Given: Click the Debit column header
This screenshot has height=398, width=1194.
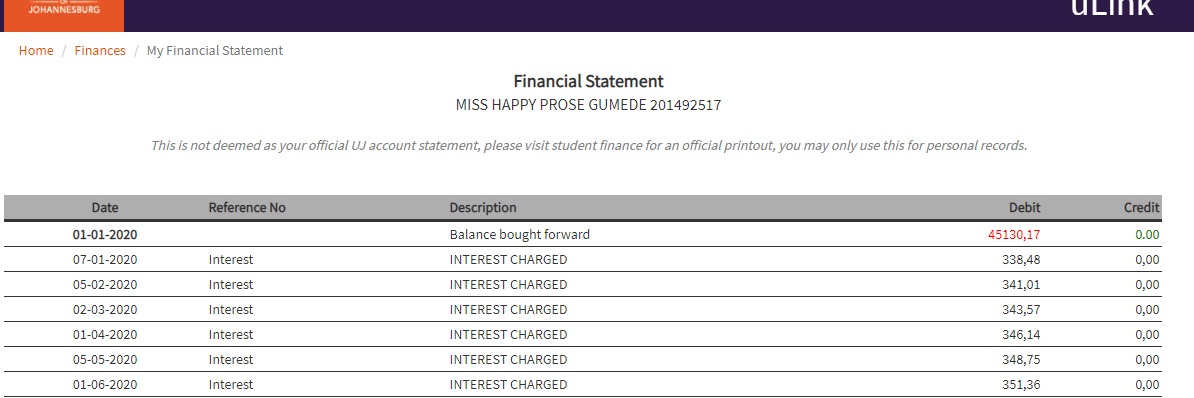Looking at the screenshot, I should click(1024, 207).
